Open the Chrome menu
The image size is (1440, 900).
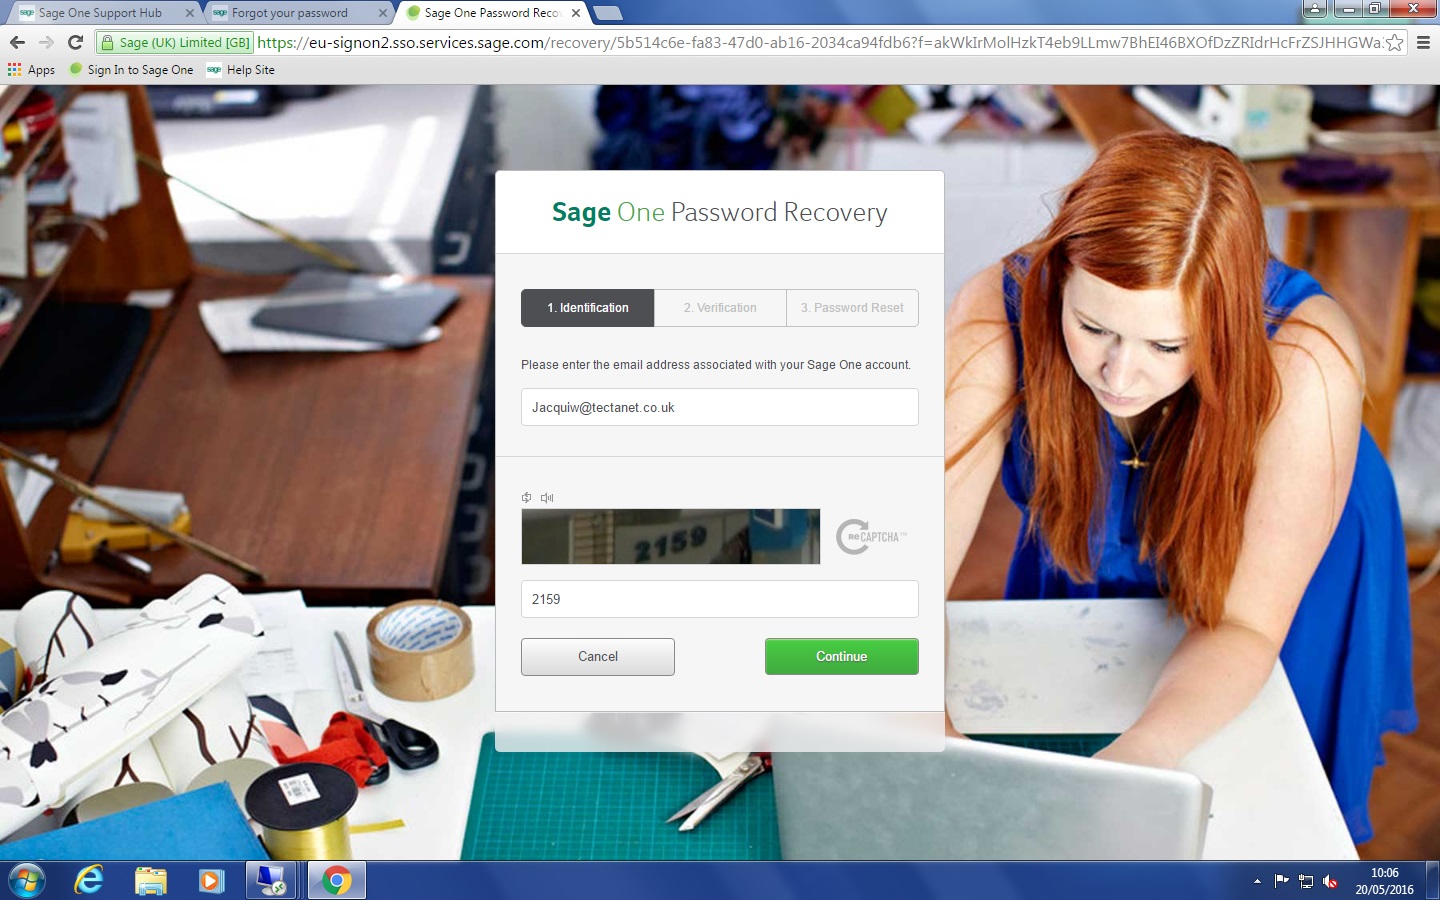(1423, 42)
